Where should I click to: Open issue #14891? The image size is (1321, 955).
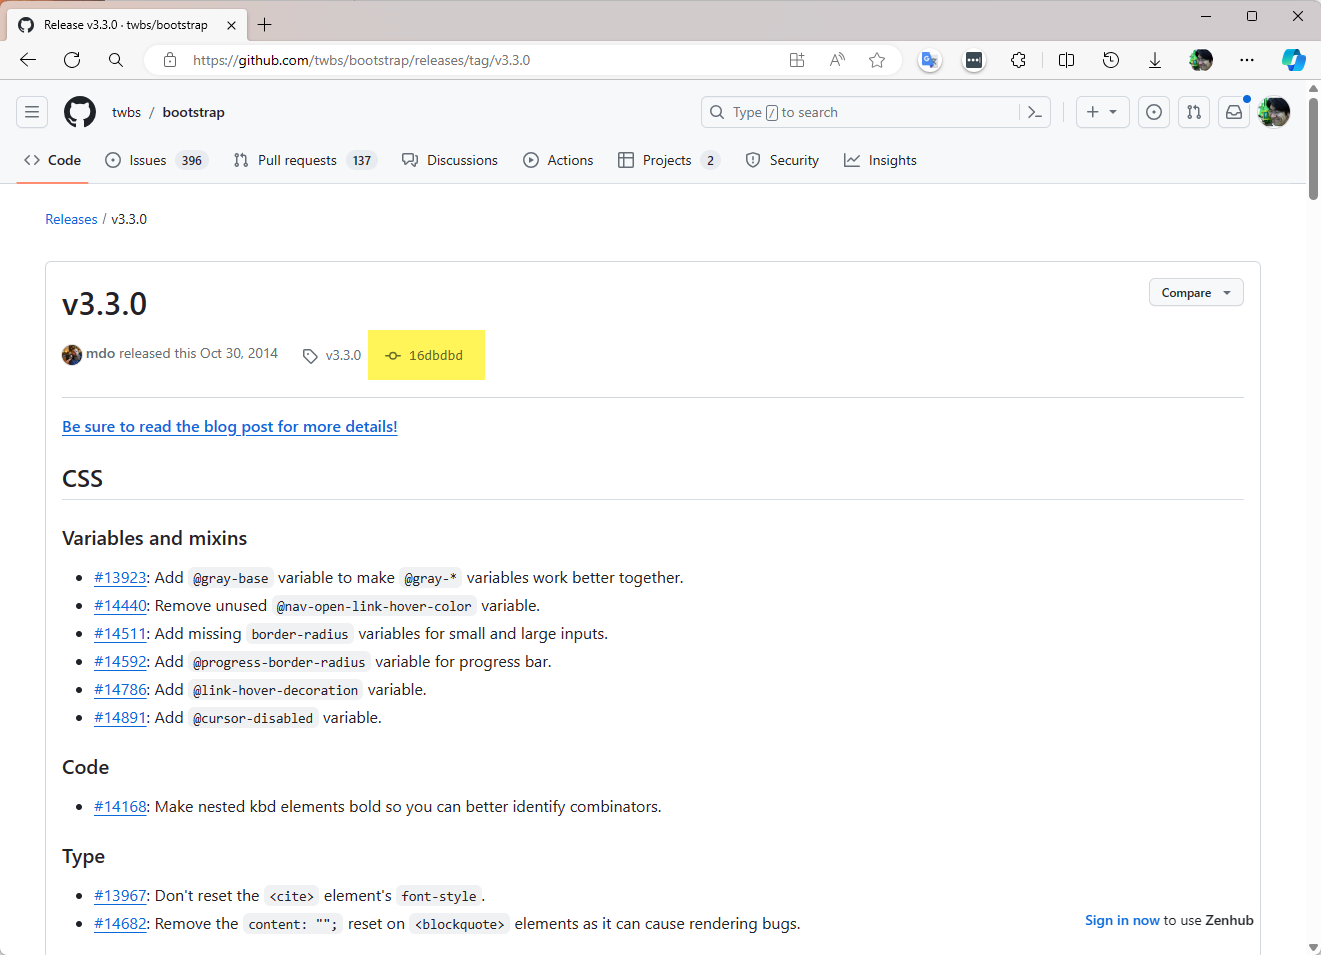pos(120,717)
